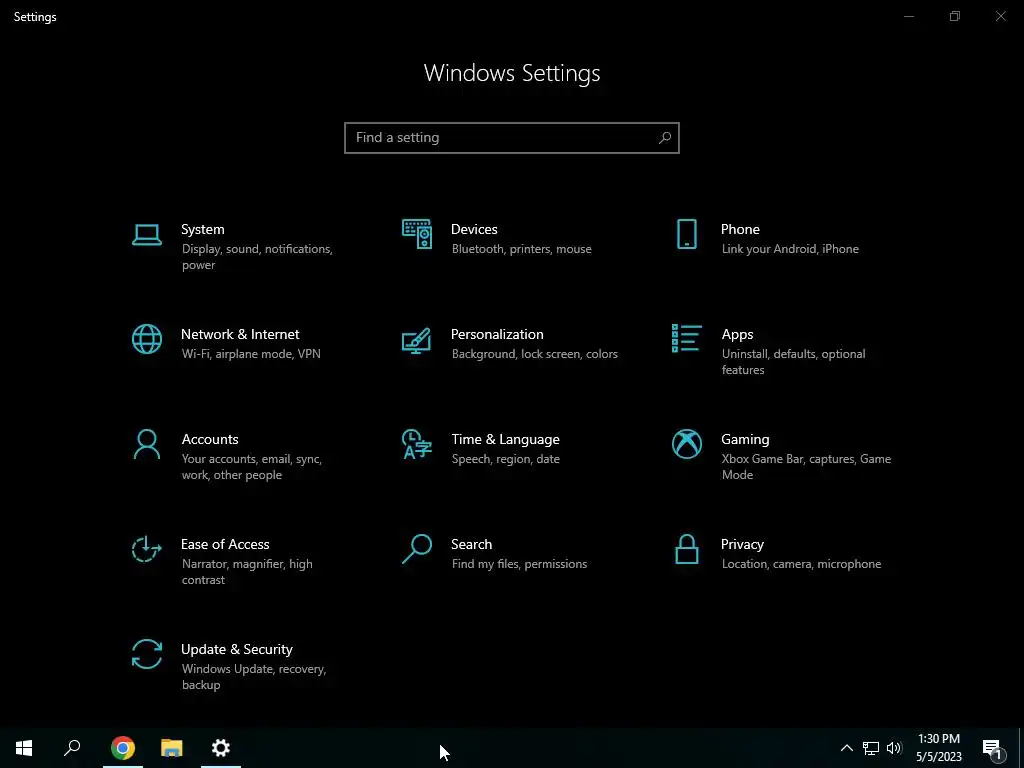Viewport: 1024px width, 768px height.
Task: Open the Gaming Xbox icon
Action: pos(686,444)
